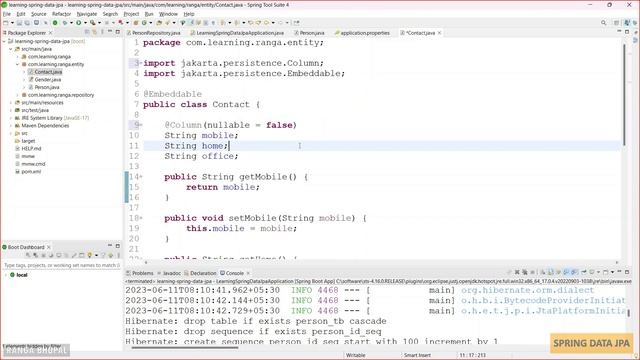Minimize the Package Explorer view
This screenshot has width=640, height=360.
pos(110,32)
